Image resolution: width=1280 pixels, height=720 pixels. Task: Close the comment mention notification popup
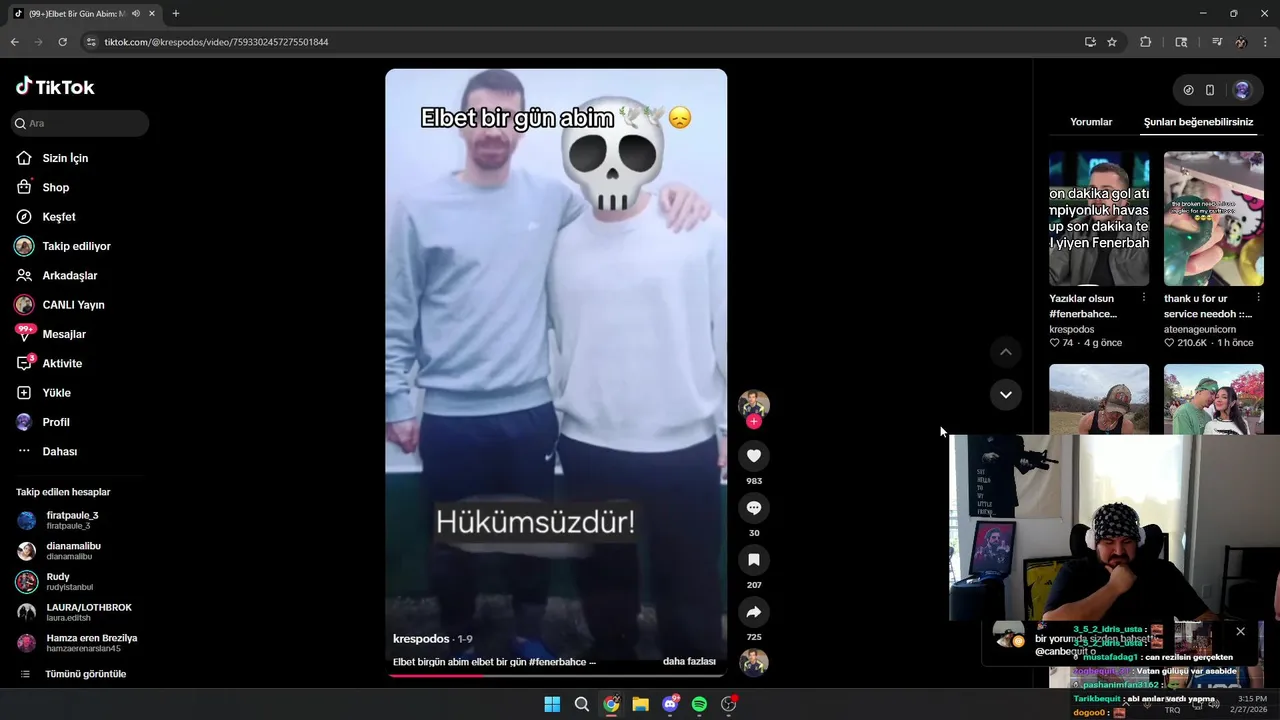click(x=1240, y=631)
